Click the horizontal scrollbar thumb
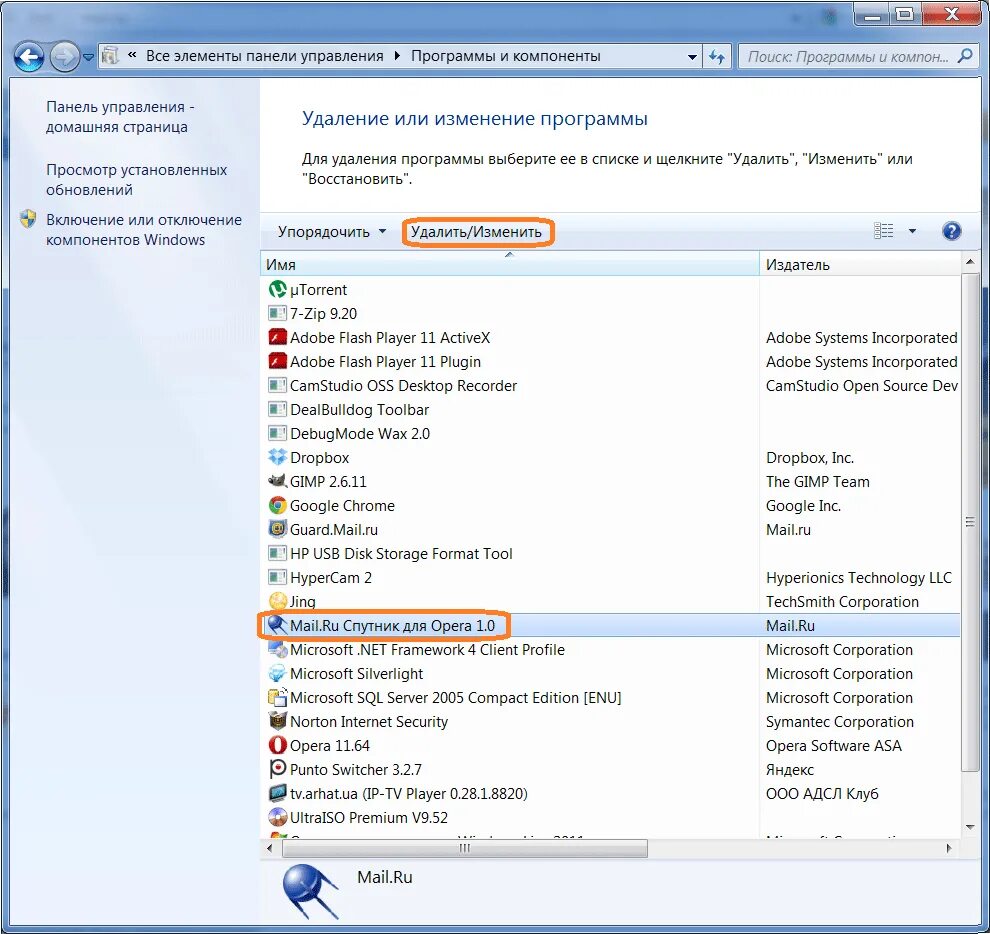990x934 pixels. [x=465, y=848]
